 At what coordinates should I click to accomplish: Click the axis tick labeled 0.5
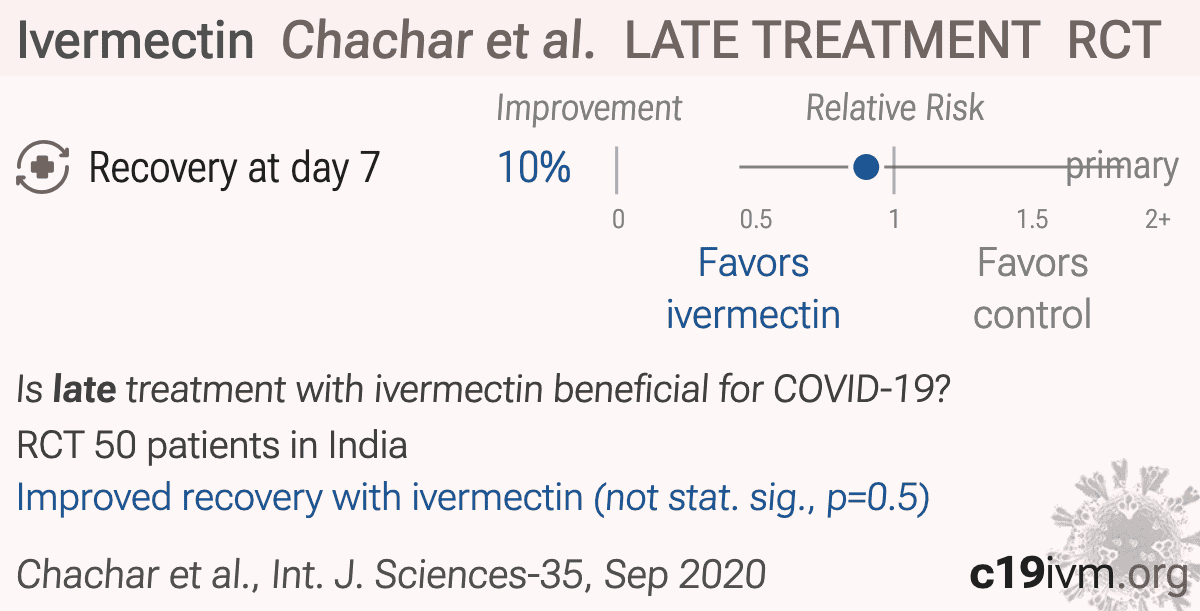[756, 219]
